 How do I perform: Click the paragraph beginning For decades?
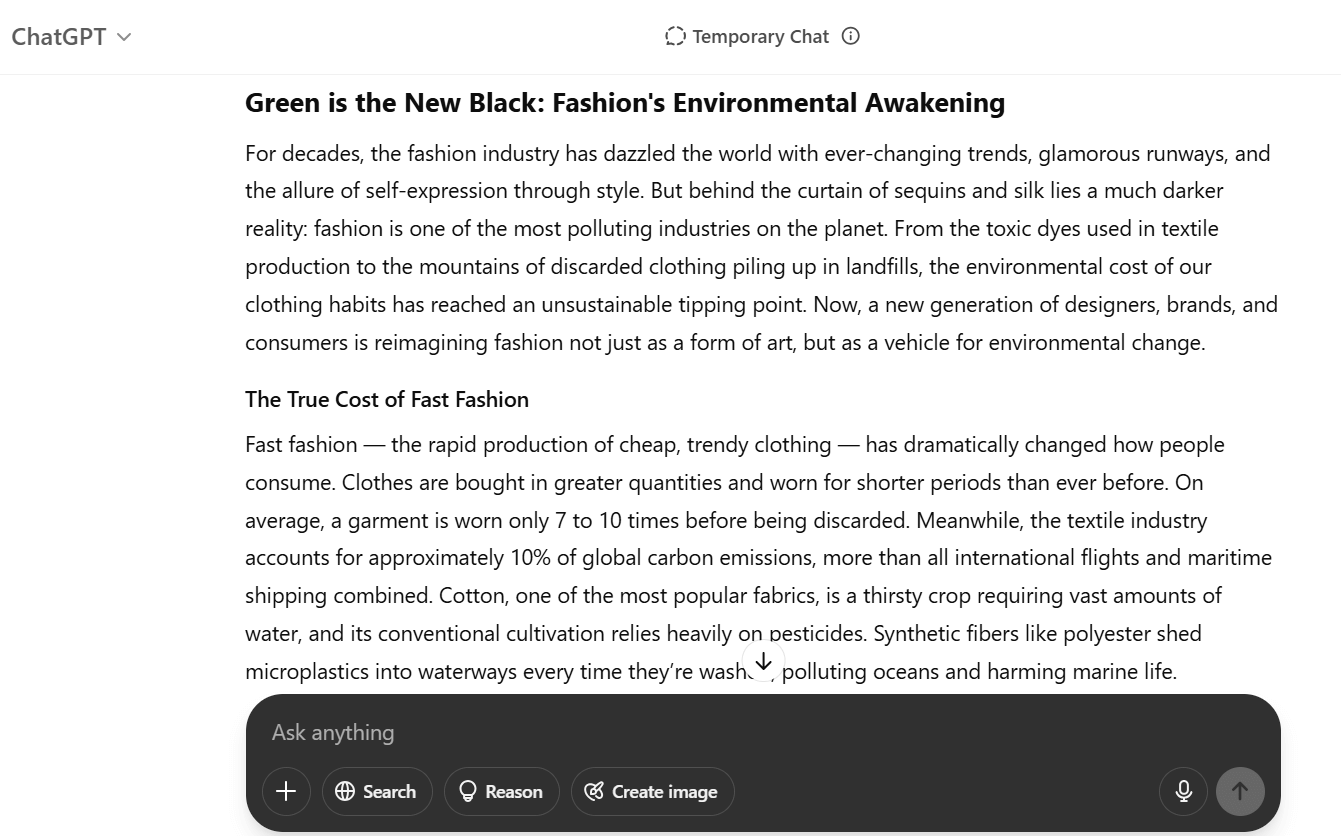tap(762, 248)
